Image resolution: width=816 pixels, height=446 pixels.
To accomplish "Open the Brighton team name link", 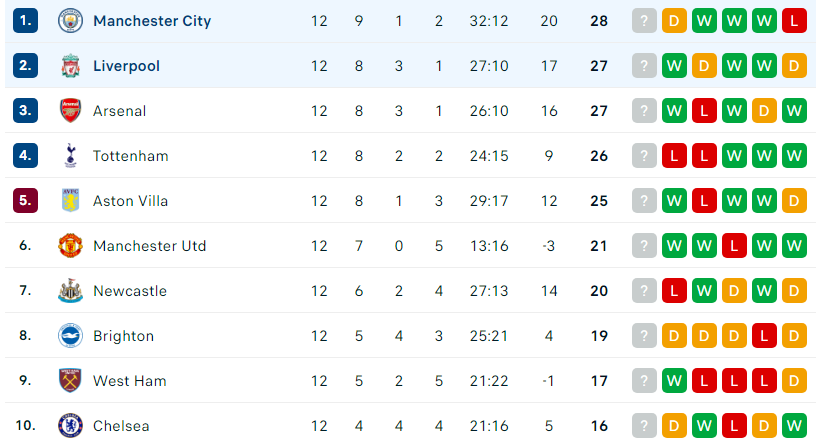I will click(123, 336).
